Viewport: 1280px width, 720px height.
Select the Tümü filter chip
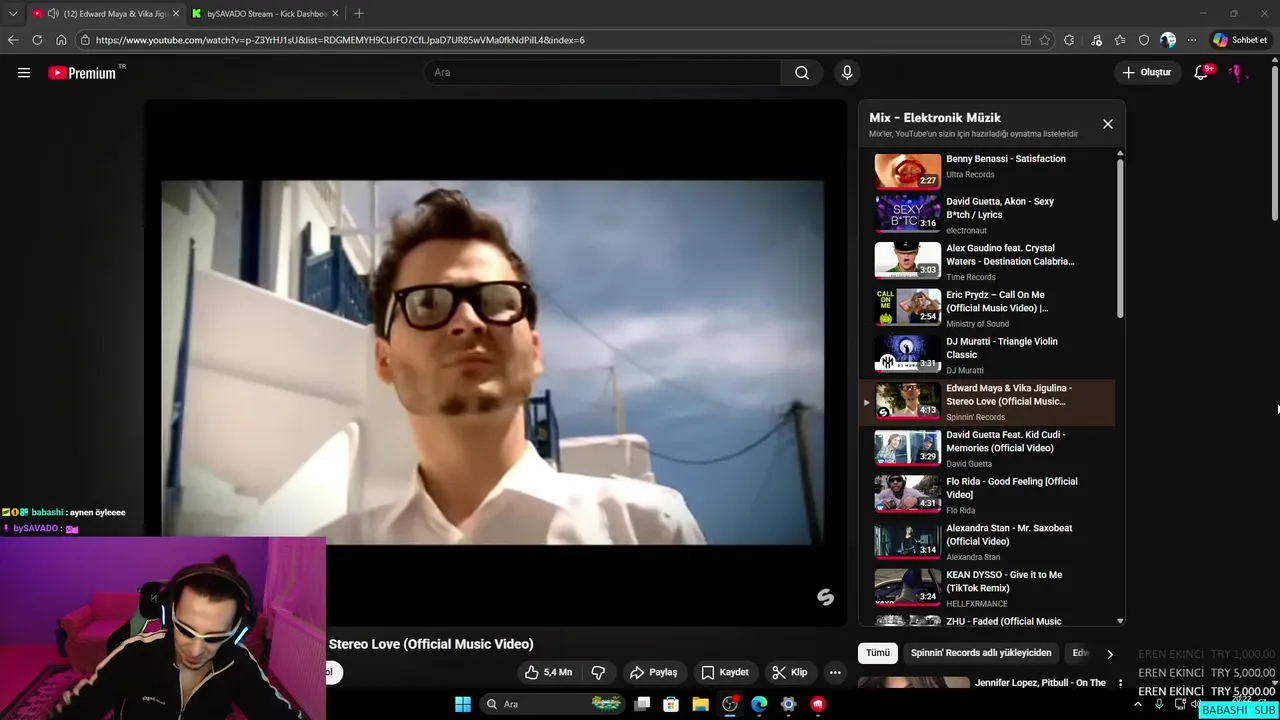tap(878, 653)
